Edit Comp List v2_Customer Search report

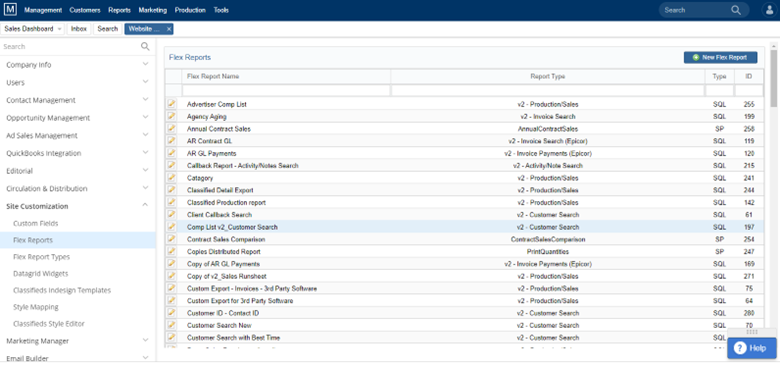coord(172,227)
